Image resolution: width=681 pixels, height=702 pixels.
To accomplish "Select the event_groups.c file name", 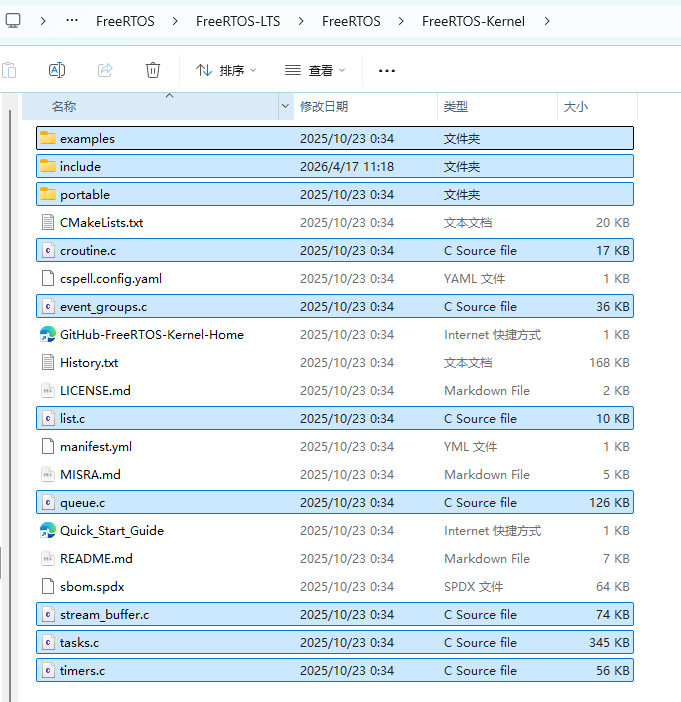I will click(103, 307).
